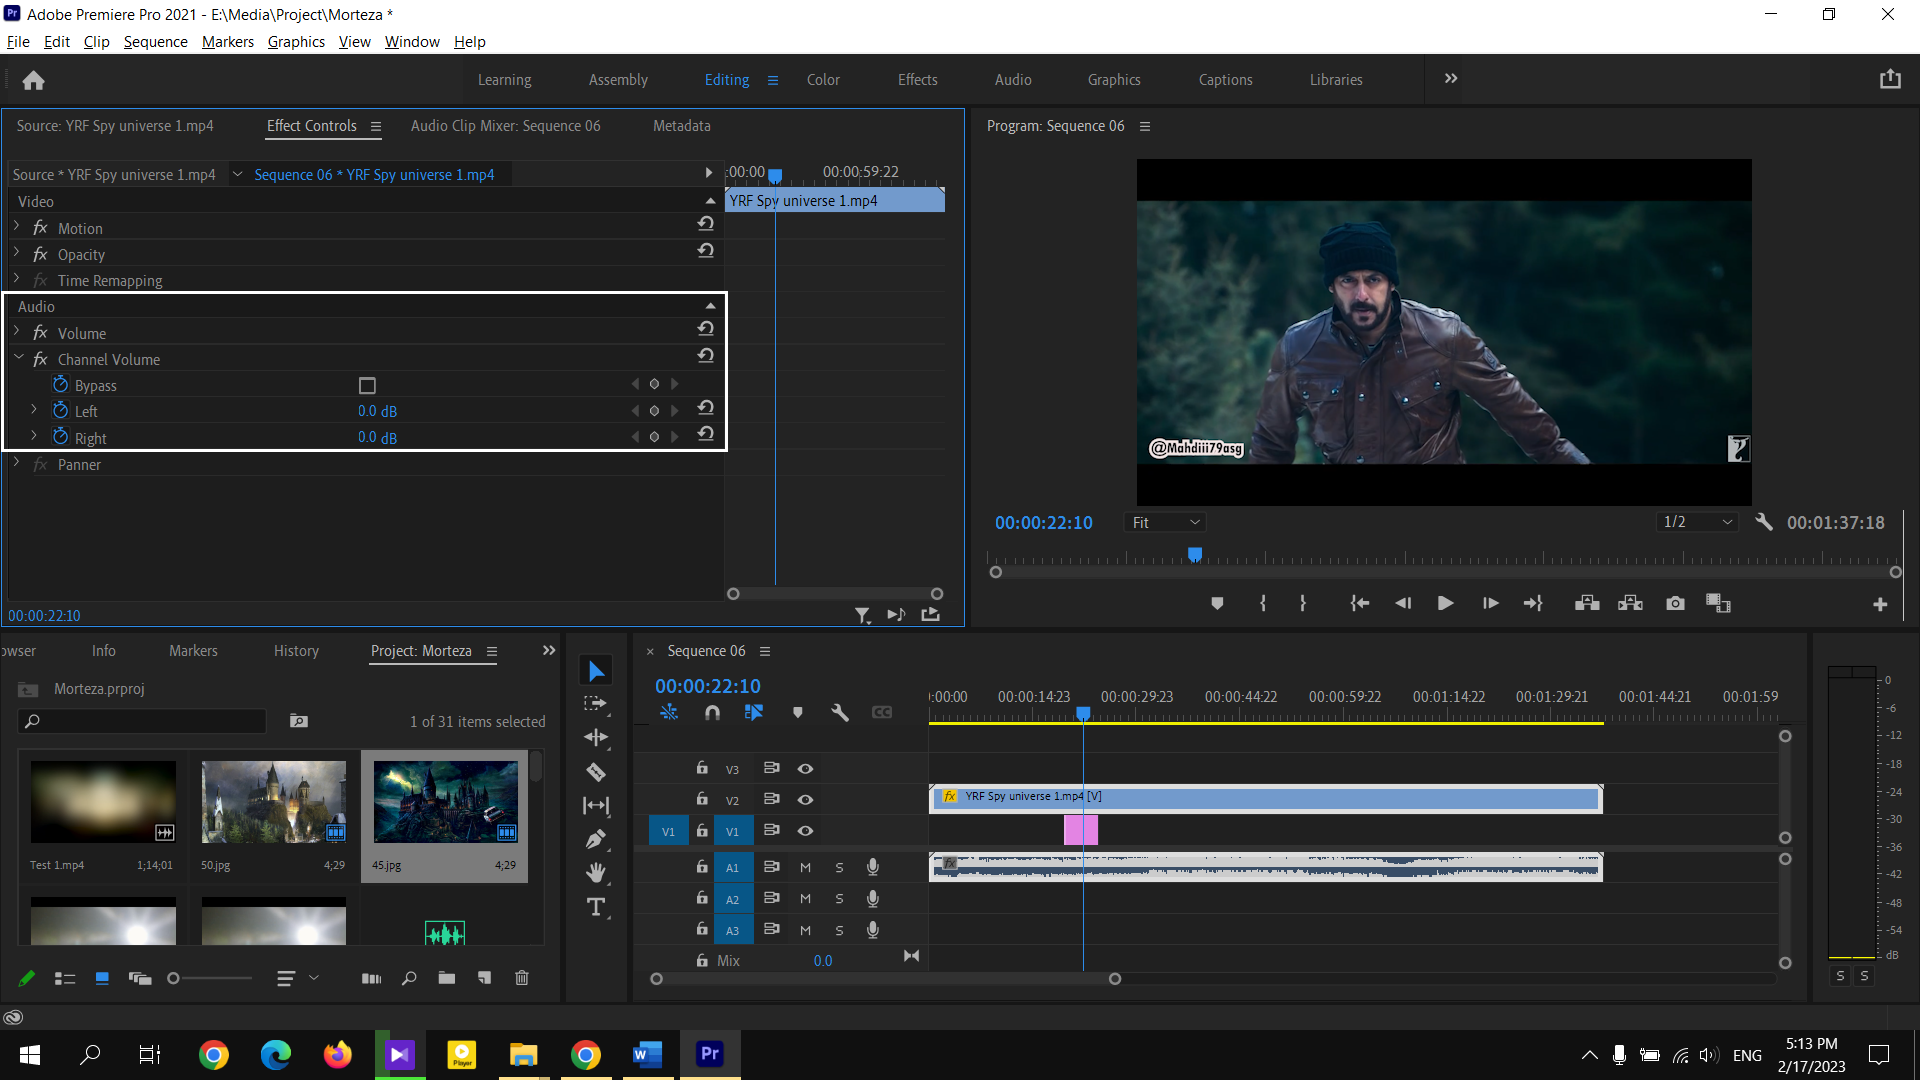Show more workspaces with double chevron
Image resolution: width=1920 pixels, height=1080 pixels.
point(1451,79)
